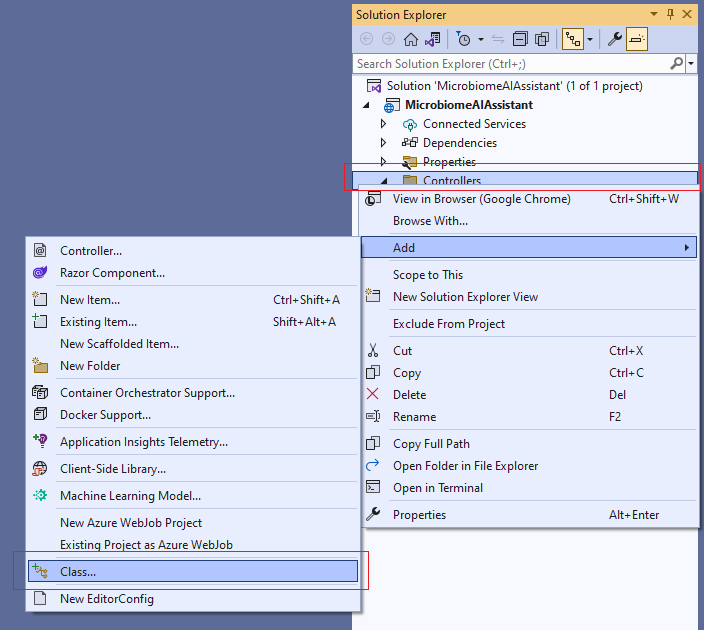704x630 pixels.
Task: Choose Rename in context menu
Action: (529, 417)
